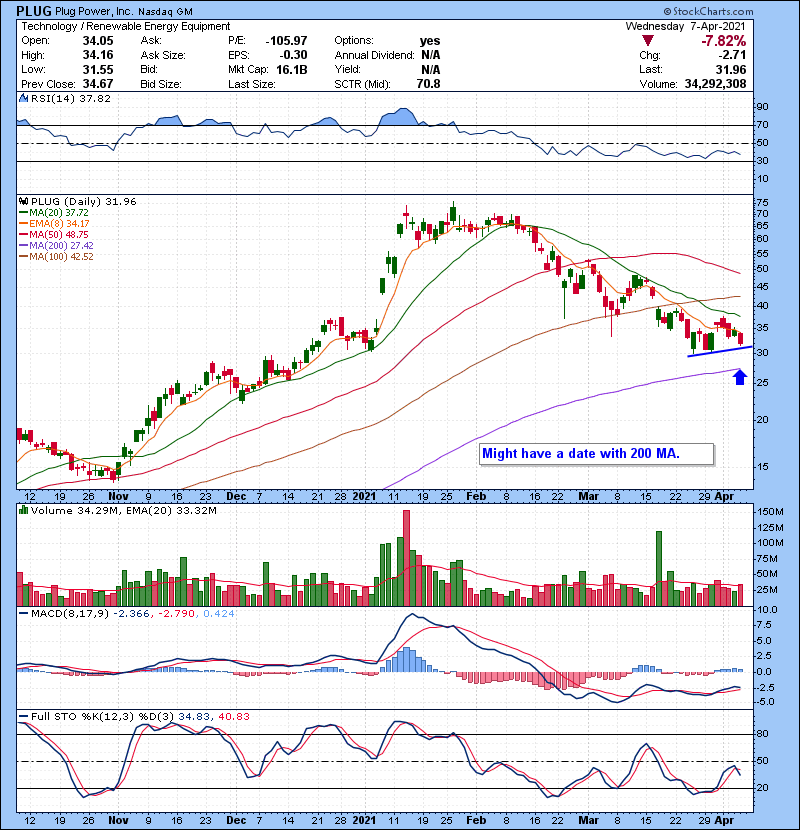Image resolution: width=800 pixels, height=830 pixels.
Task: Click the -7.82% percent change
Action: pyautogui.click(x=723, y=41)
